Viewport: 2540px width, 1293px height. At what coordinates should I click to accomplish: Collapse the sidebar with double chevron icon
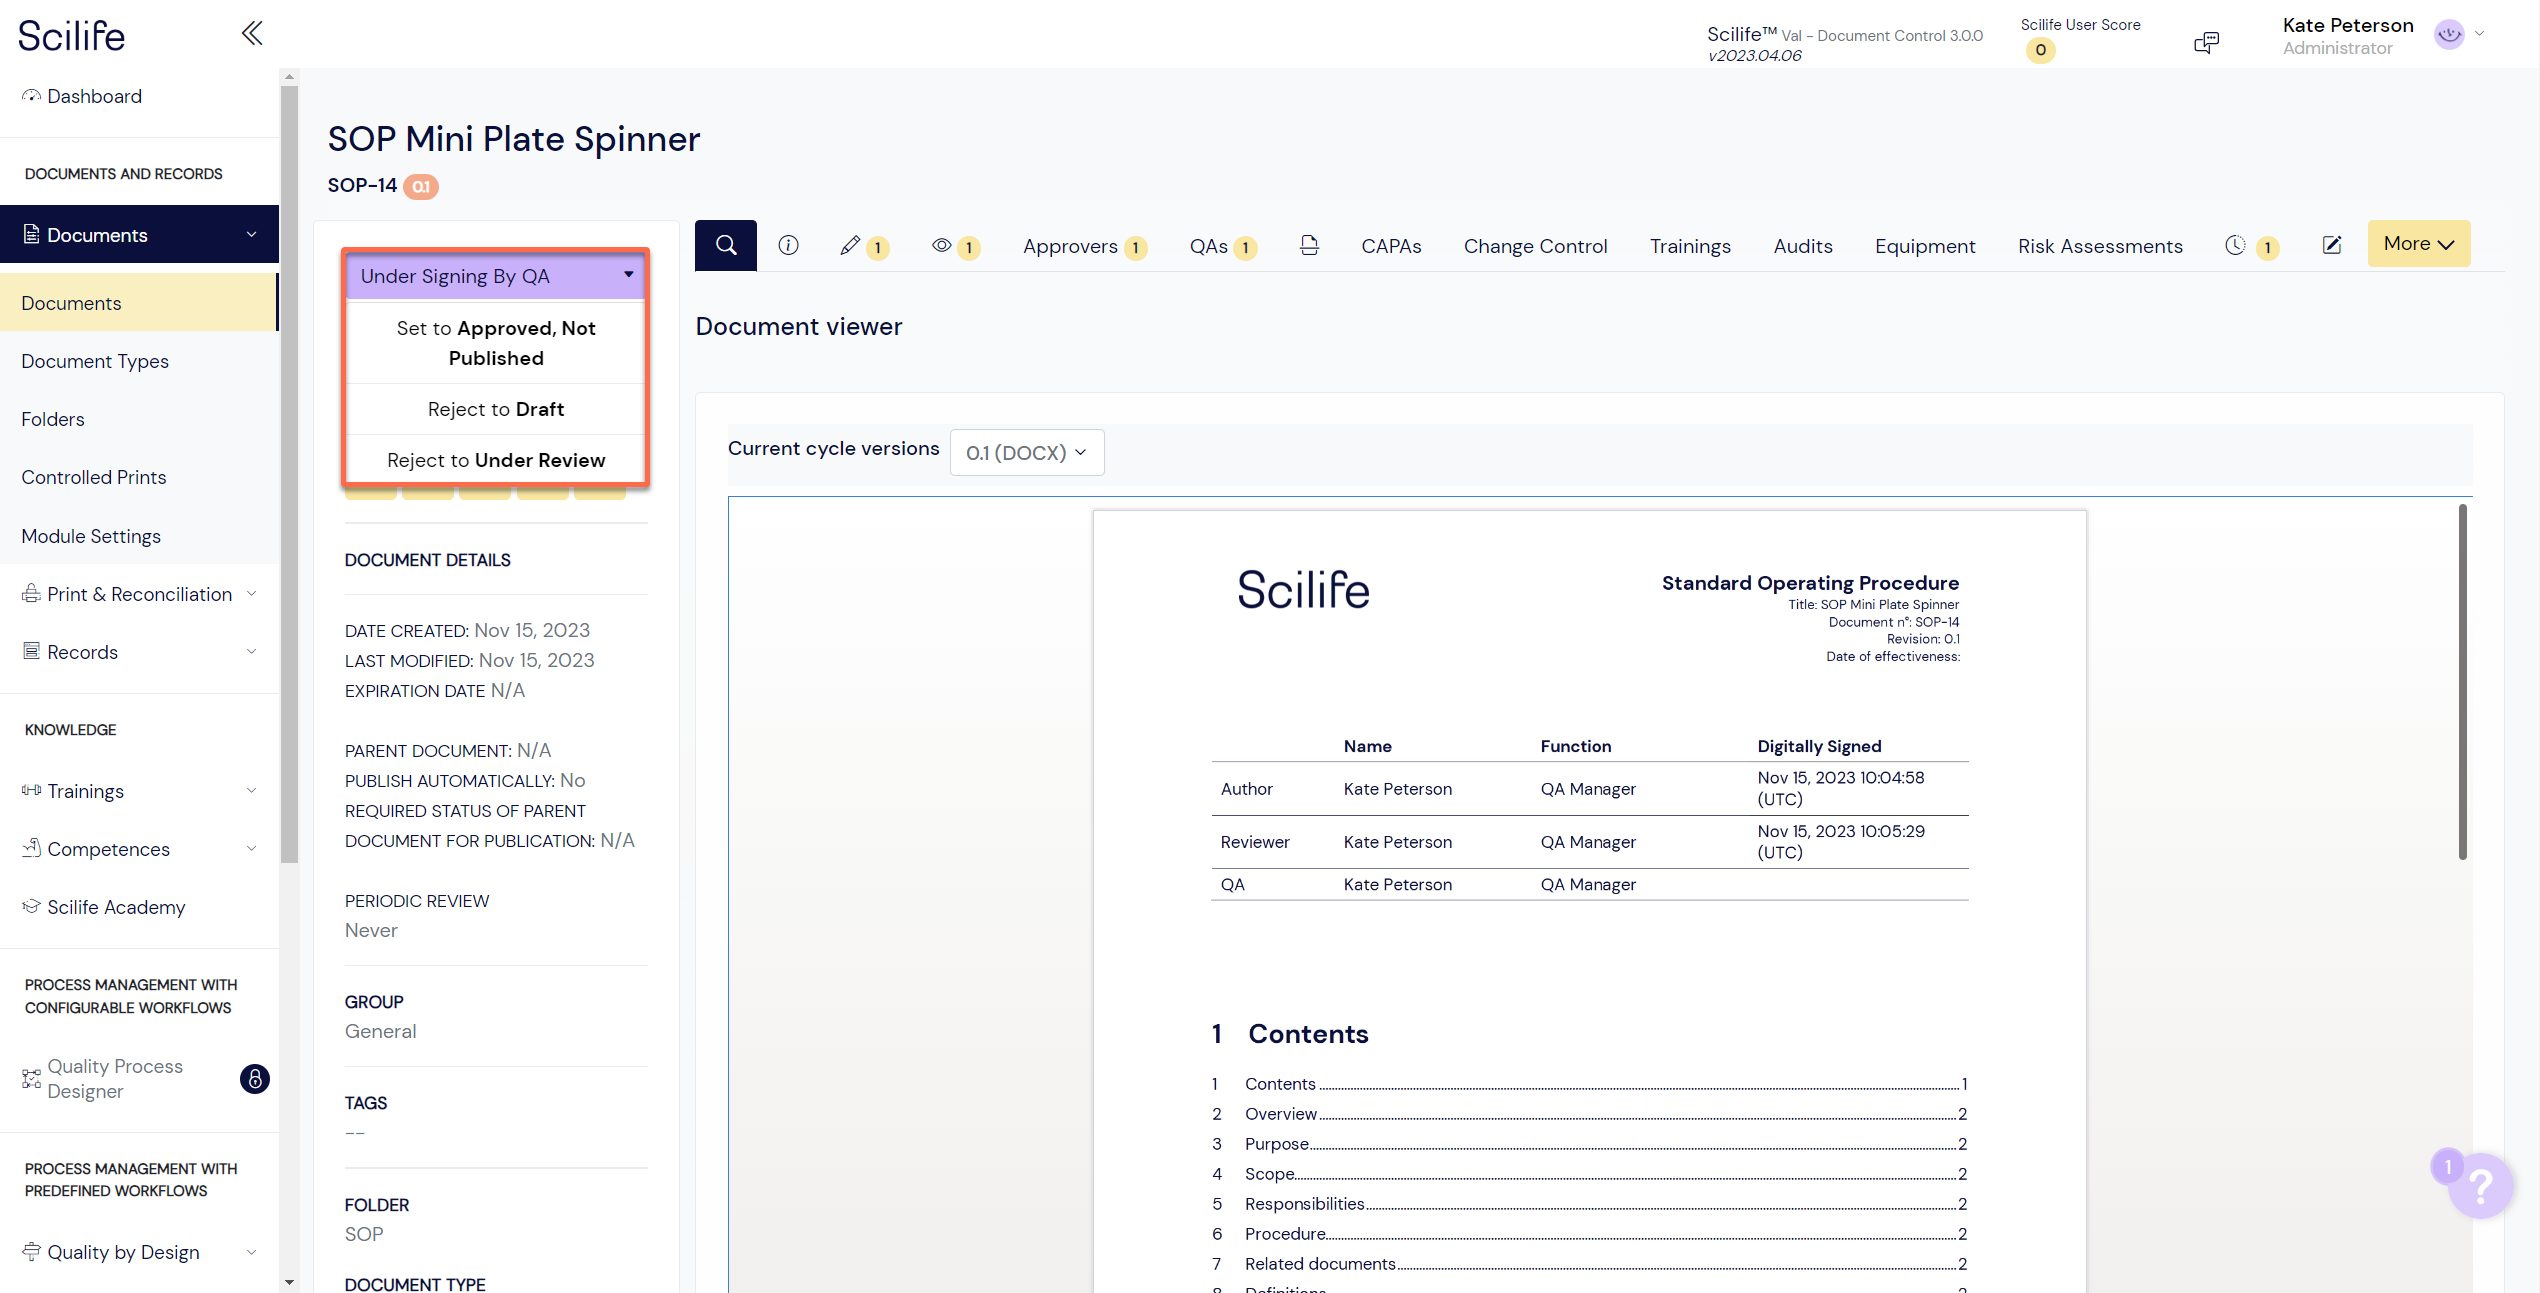pos(252,34)
